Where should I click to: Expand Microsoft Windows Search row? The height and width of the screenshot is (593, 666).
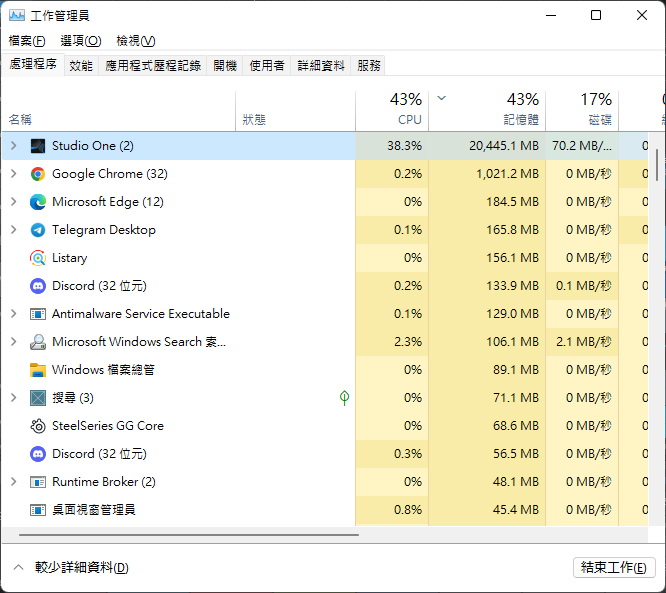[14, 342]
